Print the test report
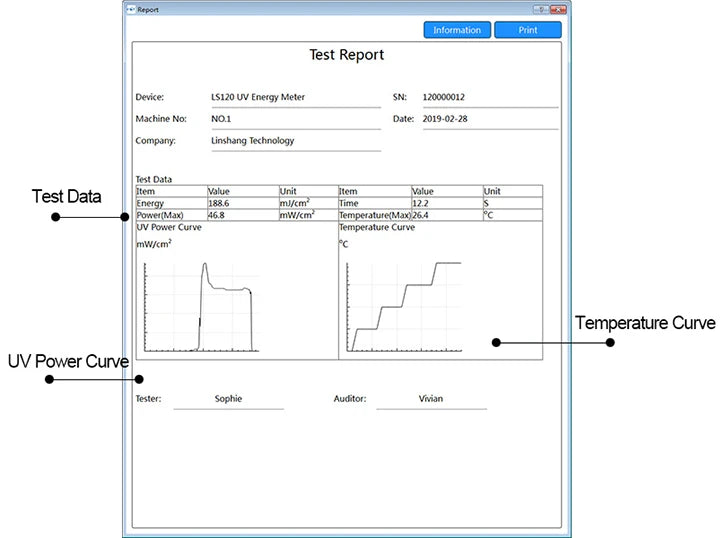 (528, 30)
